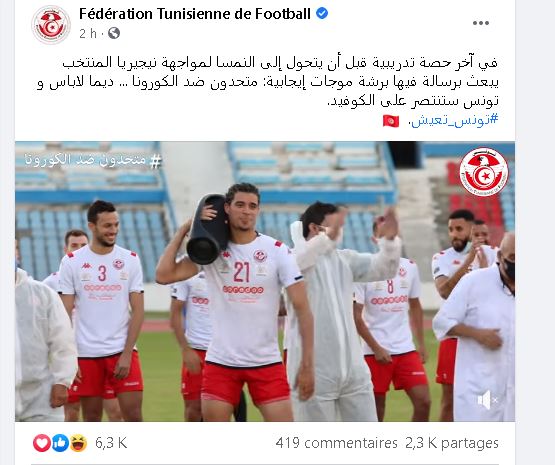Click the Tunisian flag emoji in post
The image size is (555, 465).
coord(391,121)
